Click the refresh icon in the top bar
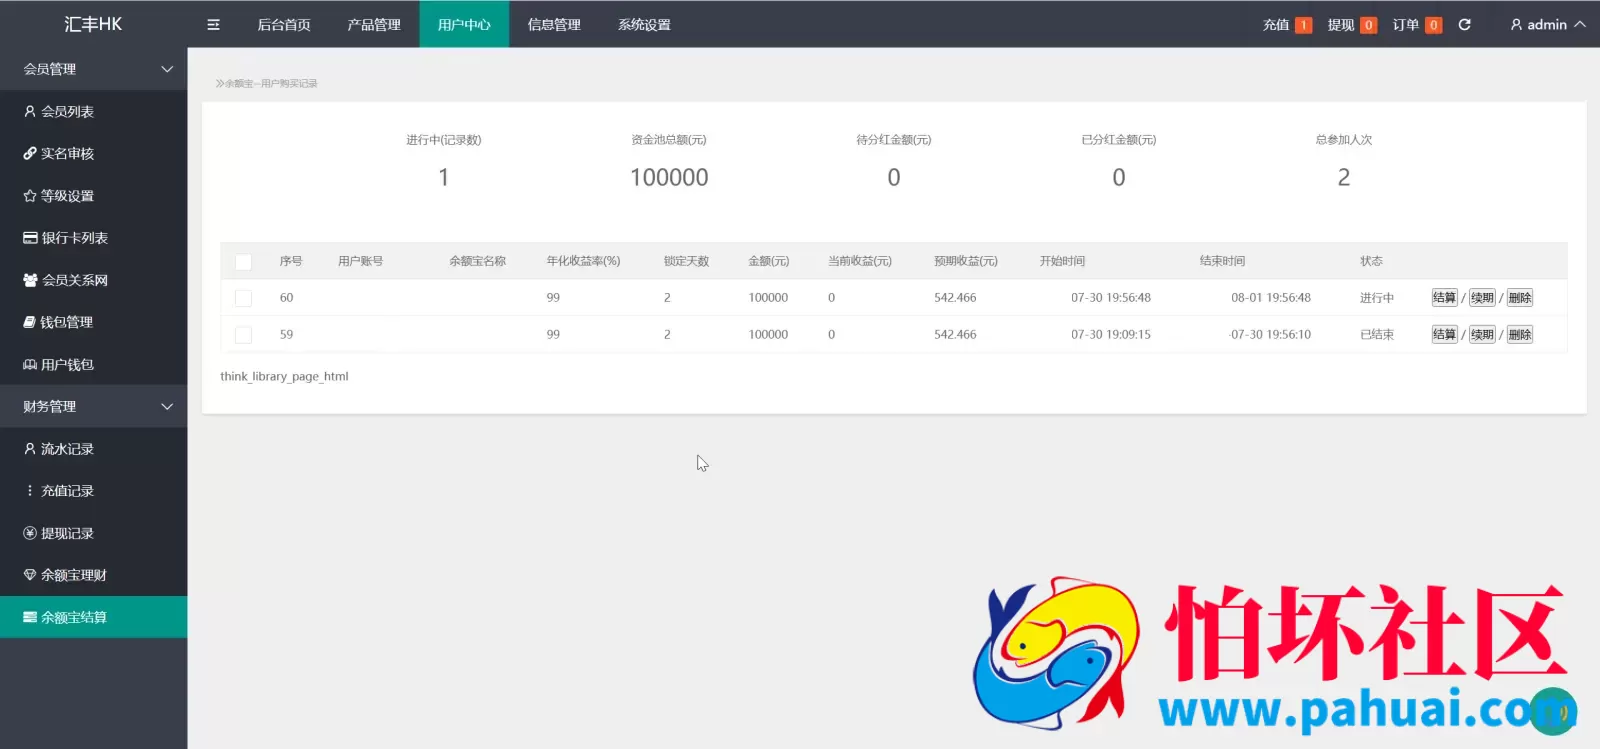1600x749 pixels. (1464, 25)
